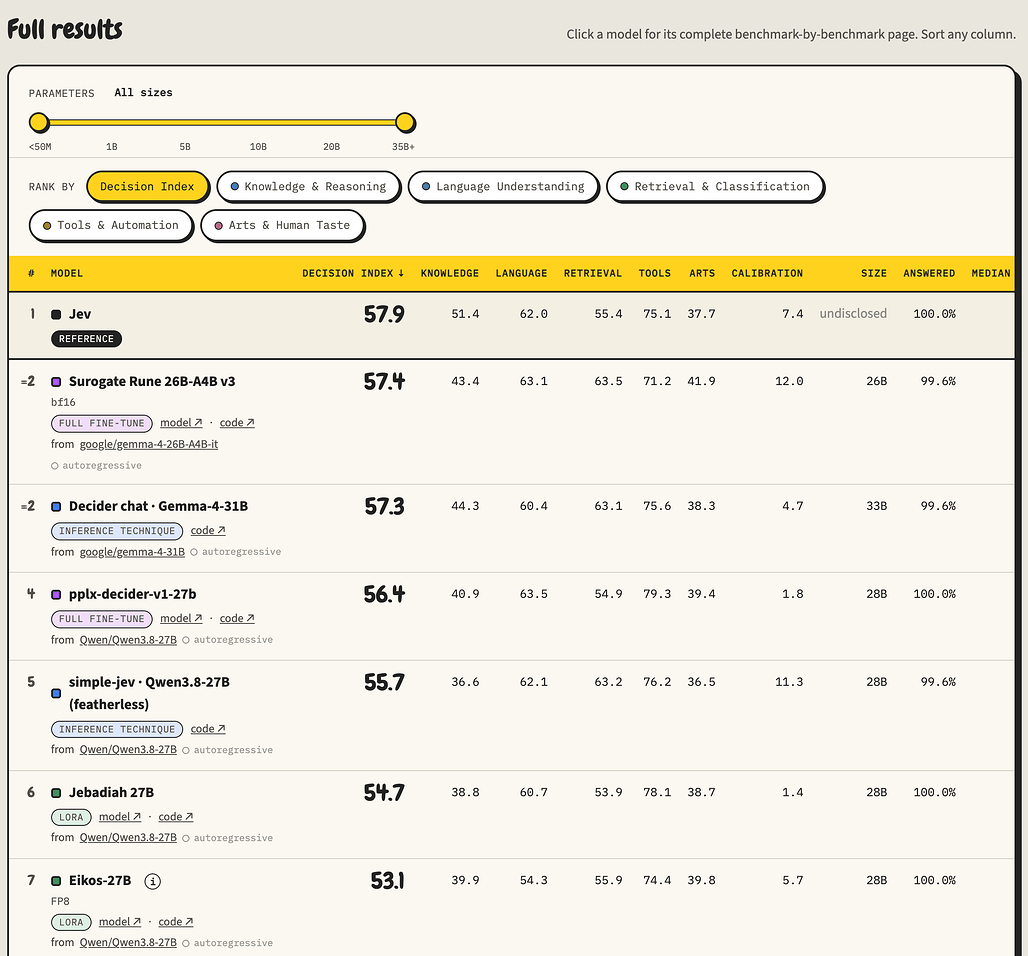This screenshot has height=956, width=1028.
Task: Sort by the Decision Index column header
Action: coord(353,273)
